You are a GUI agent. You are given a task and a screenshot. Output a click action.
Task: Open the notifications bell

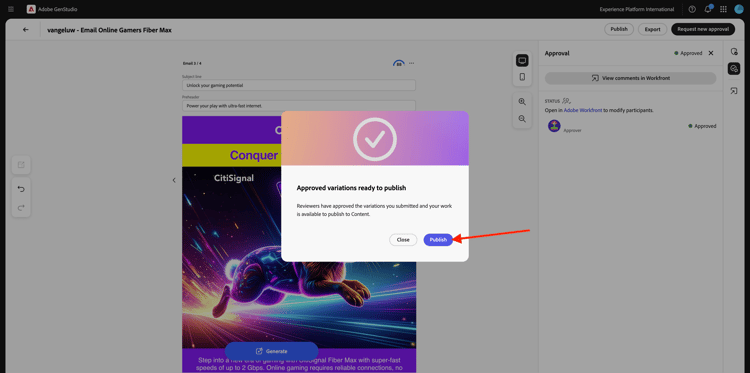(708, 9)
